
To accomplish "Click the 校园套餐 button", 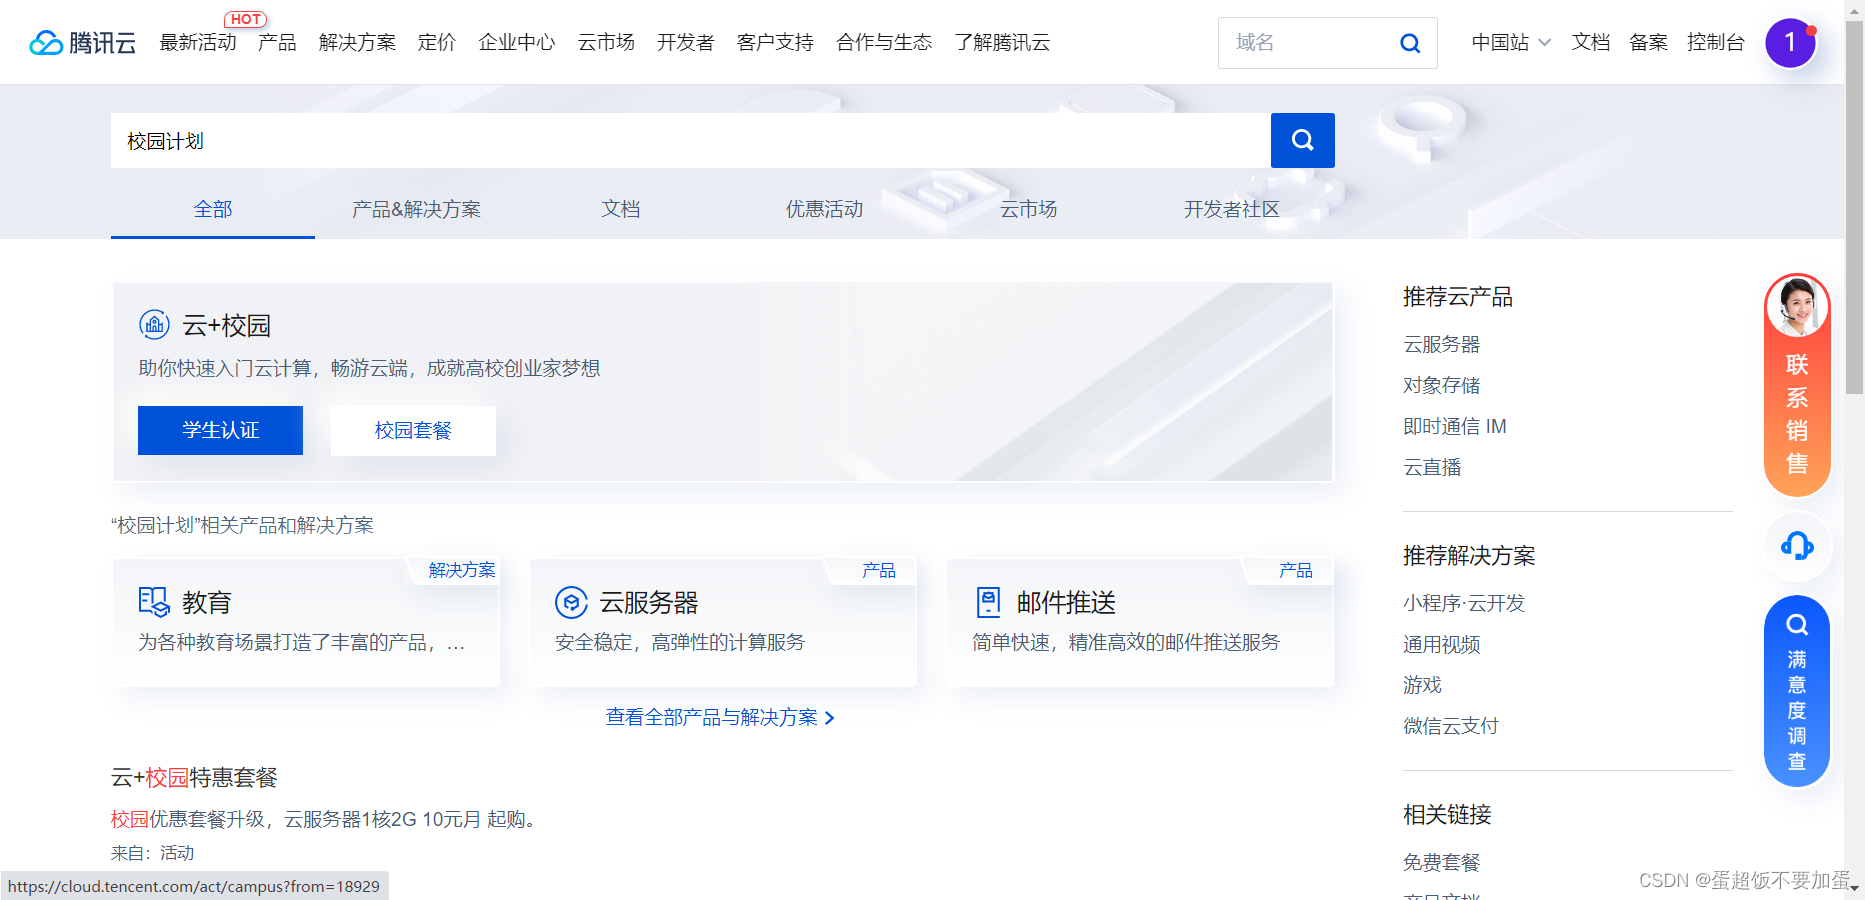I will (x=413, y=430).
